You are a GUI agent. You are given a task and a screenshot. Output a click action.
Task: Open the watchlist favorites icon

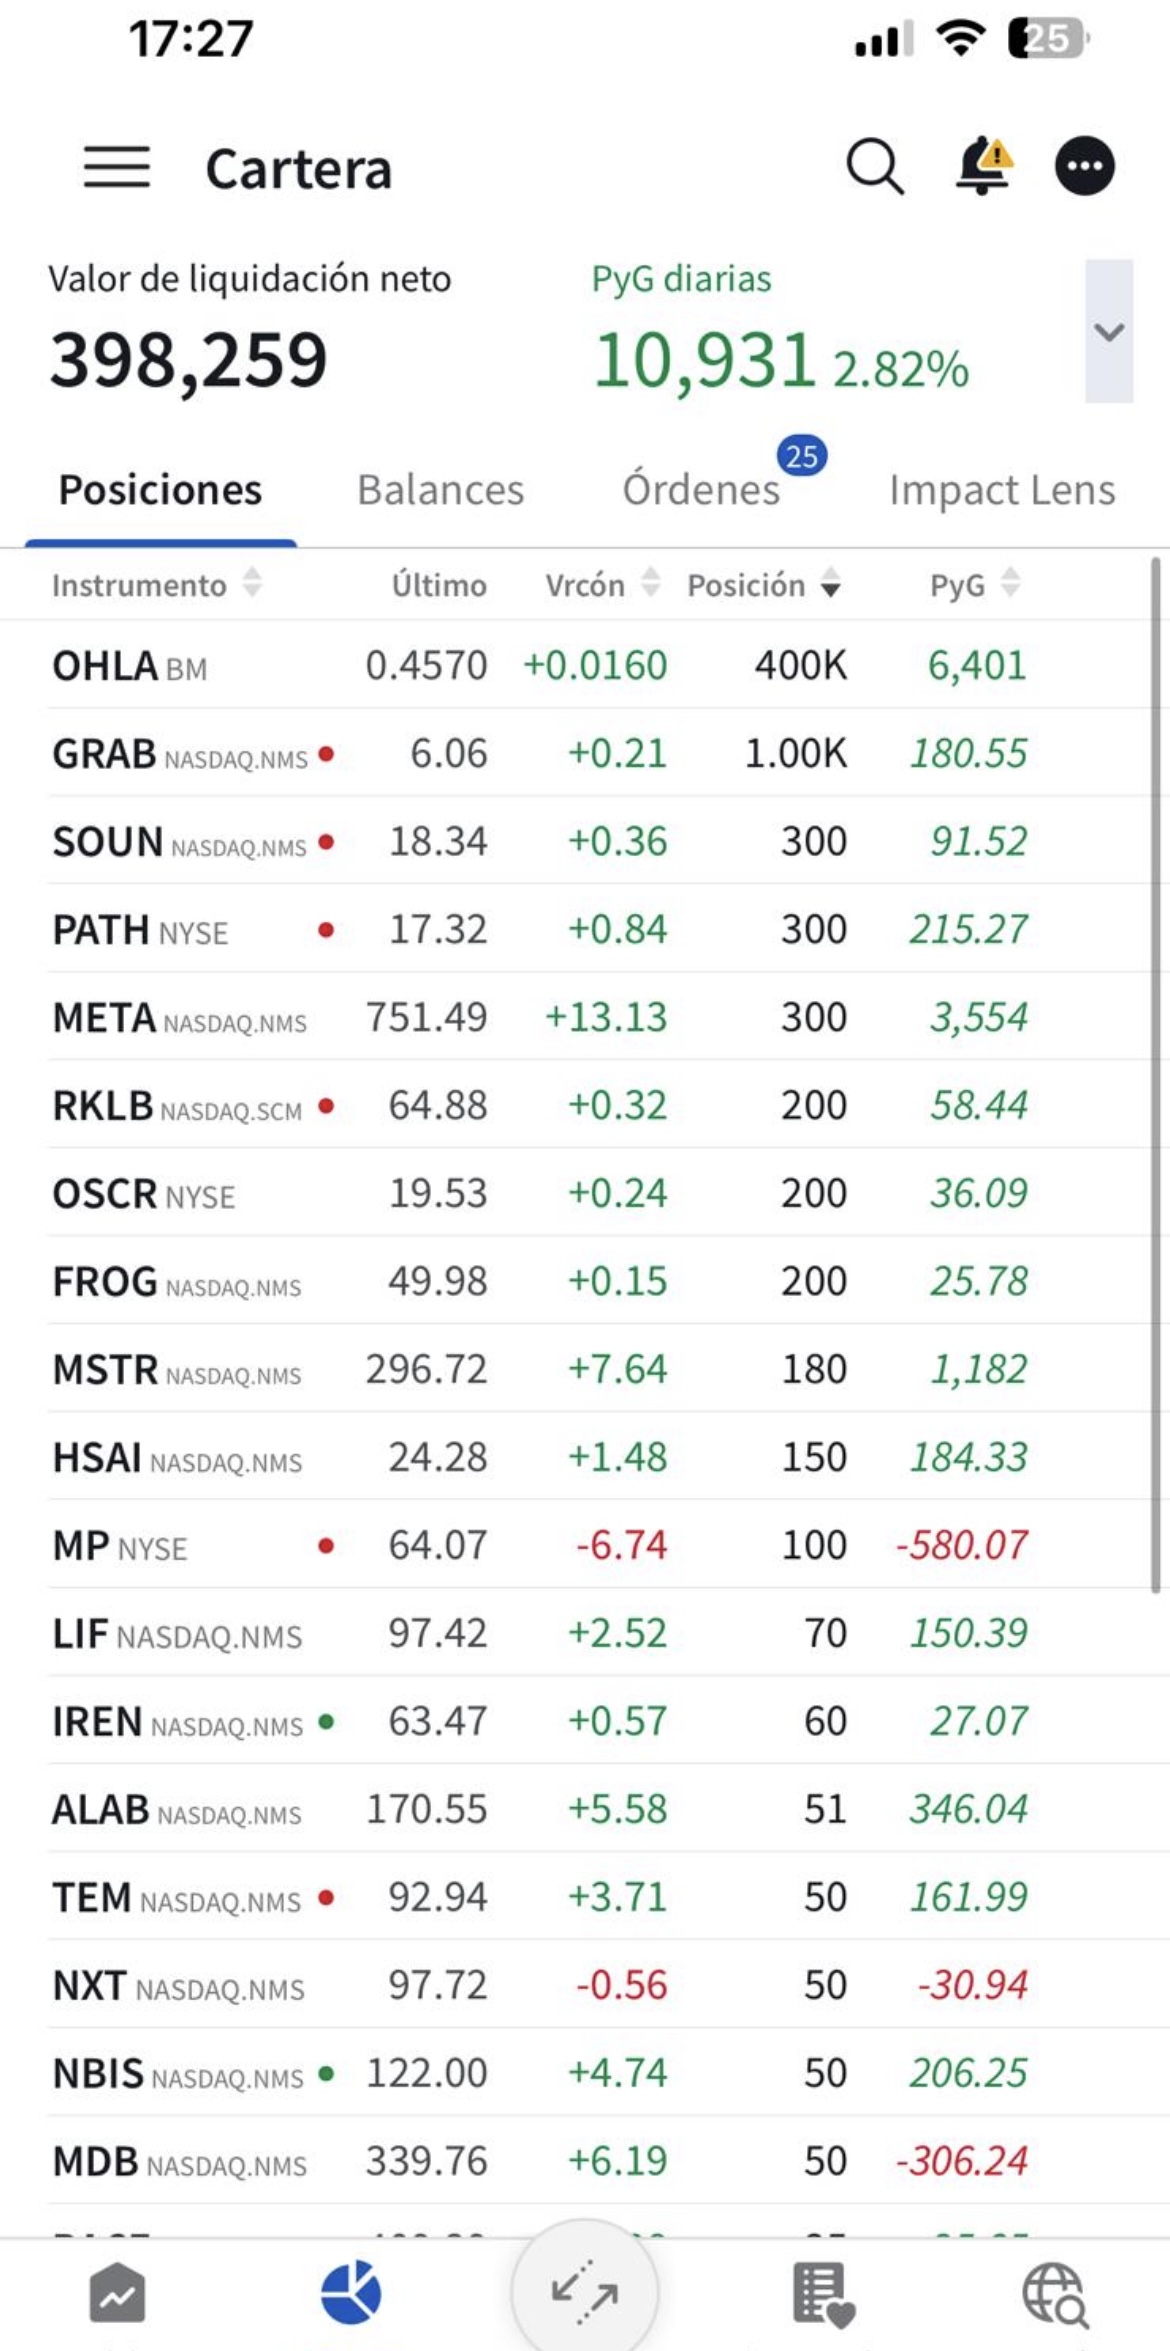[823, 2294]
